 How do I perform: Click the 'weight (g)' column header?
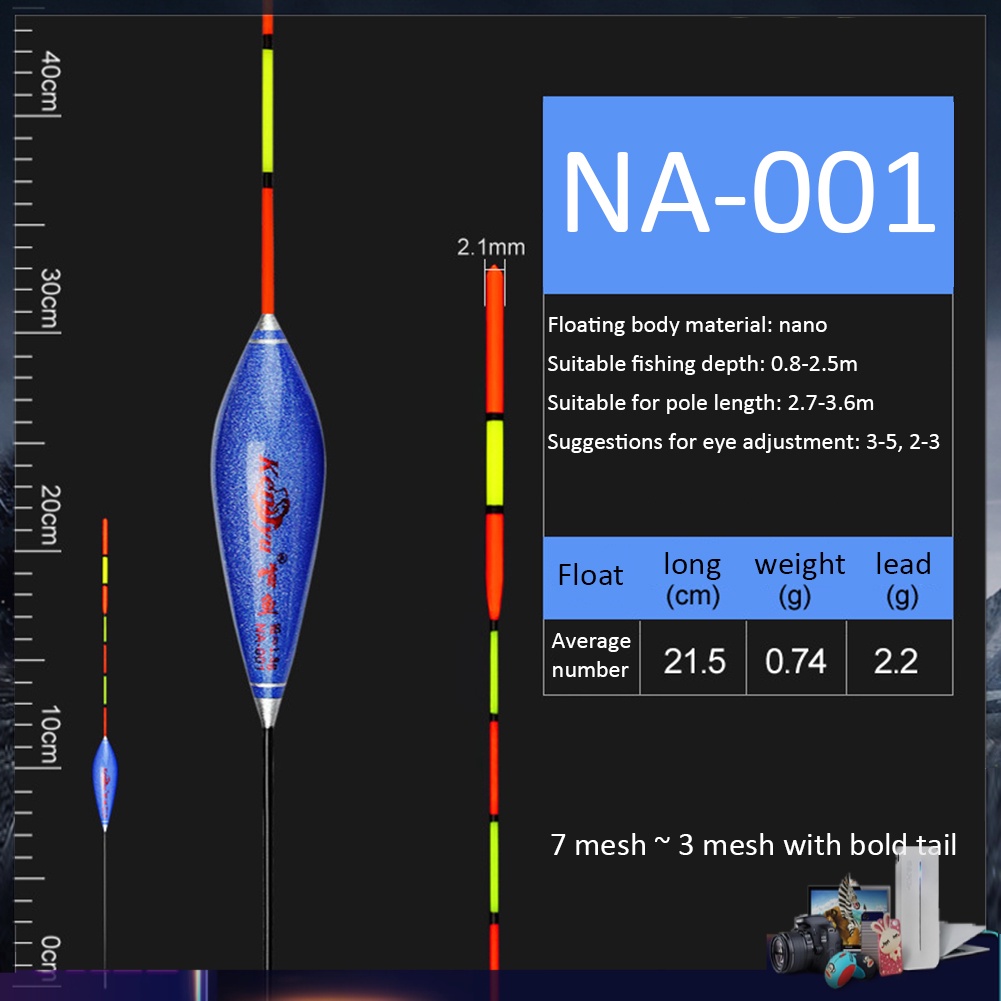(798, 579)
